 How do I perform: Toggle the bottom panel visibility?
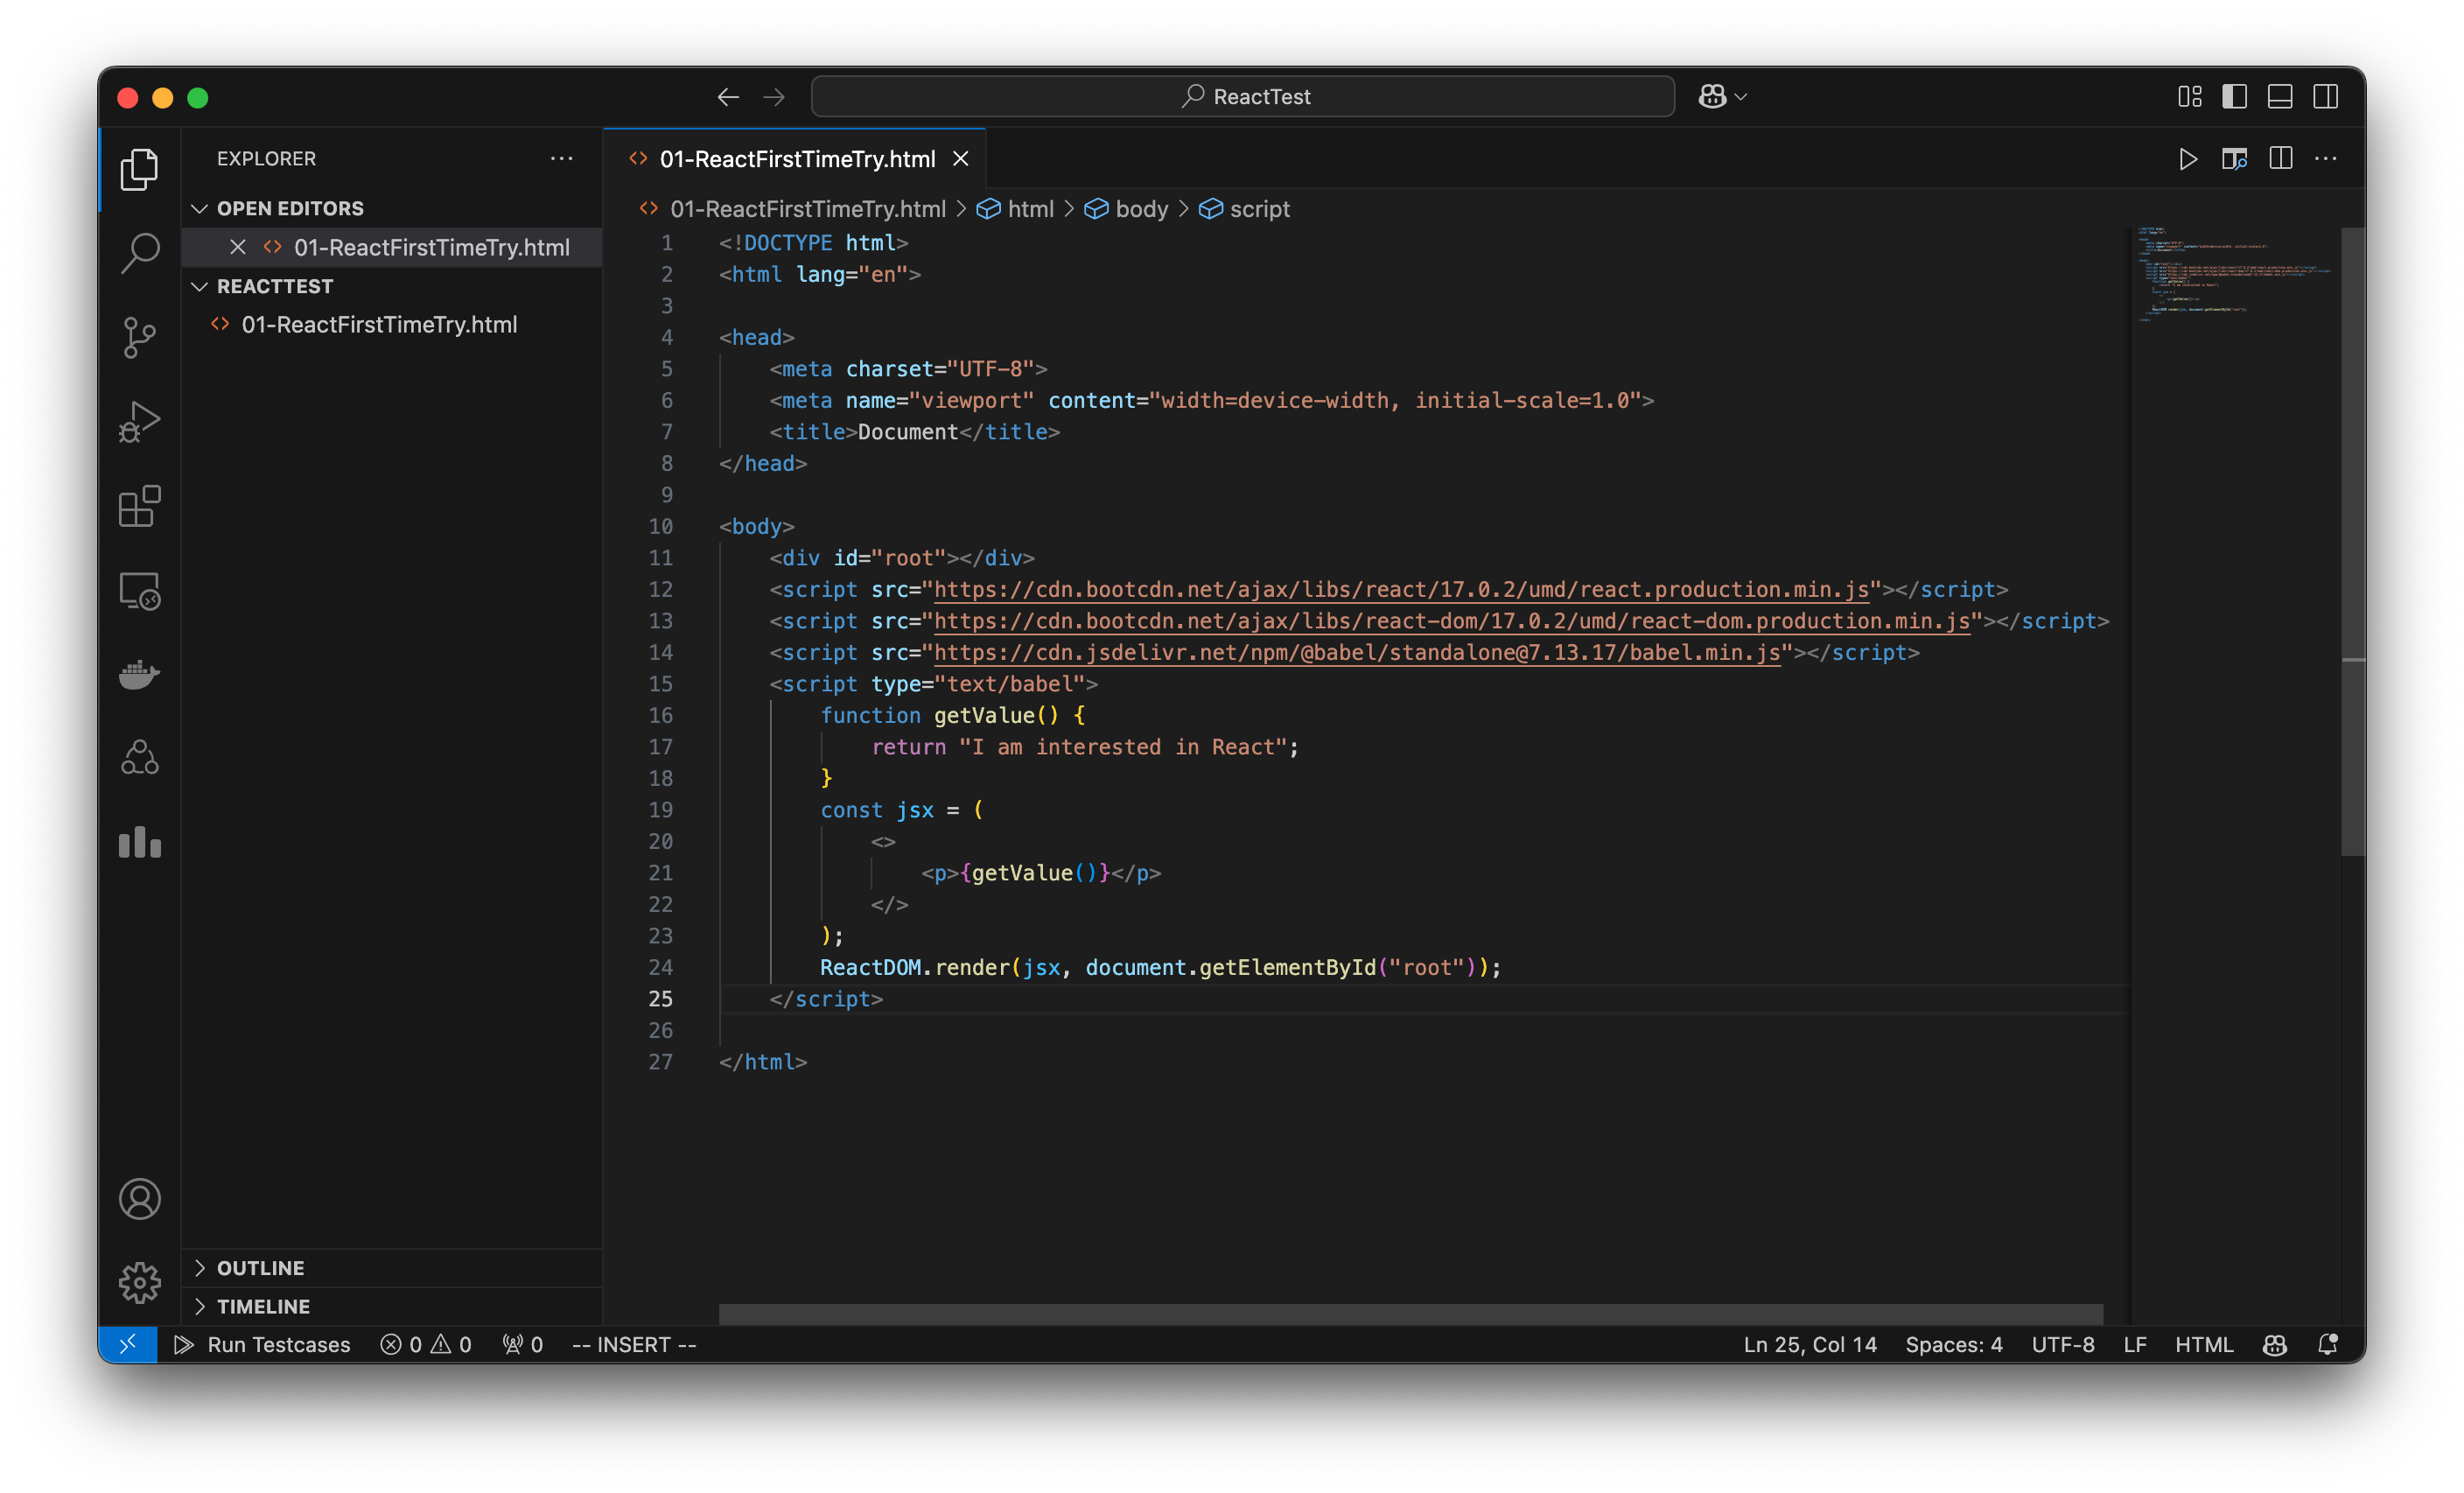point(2280,96)
